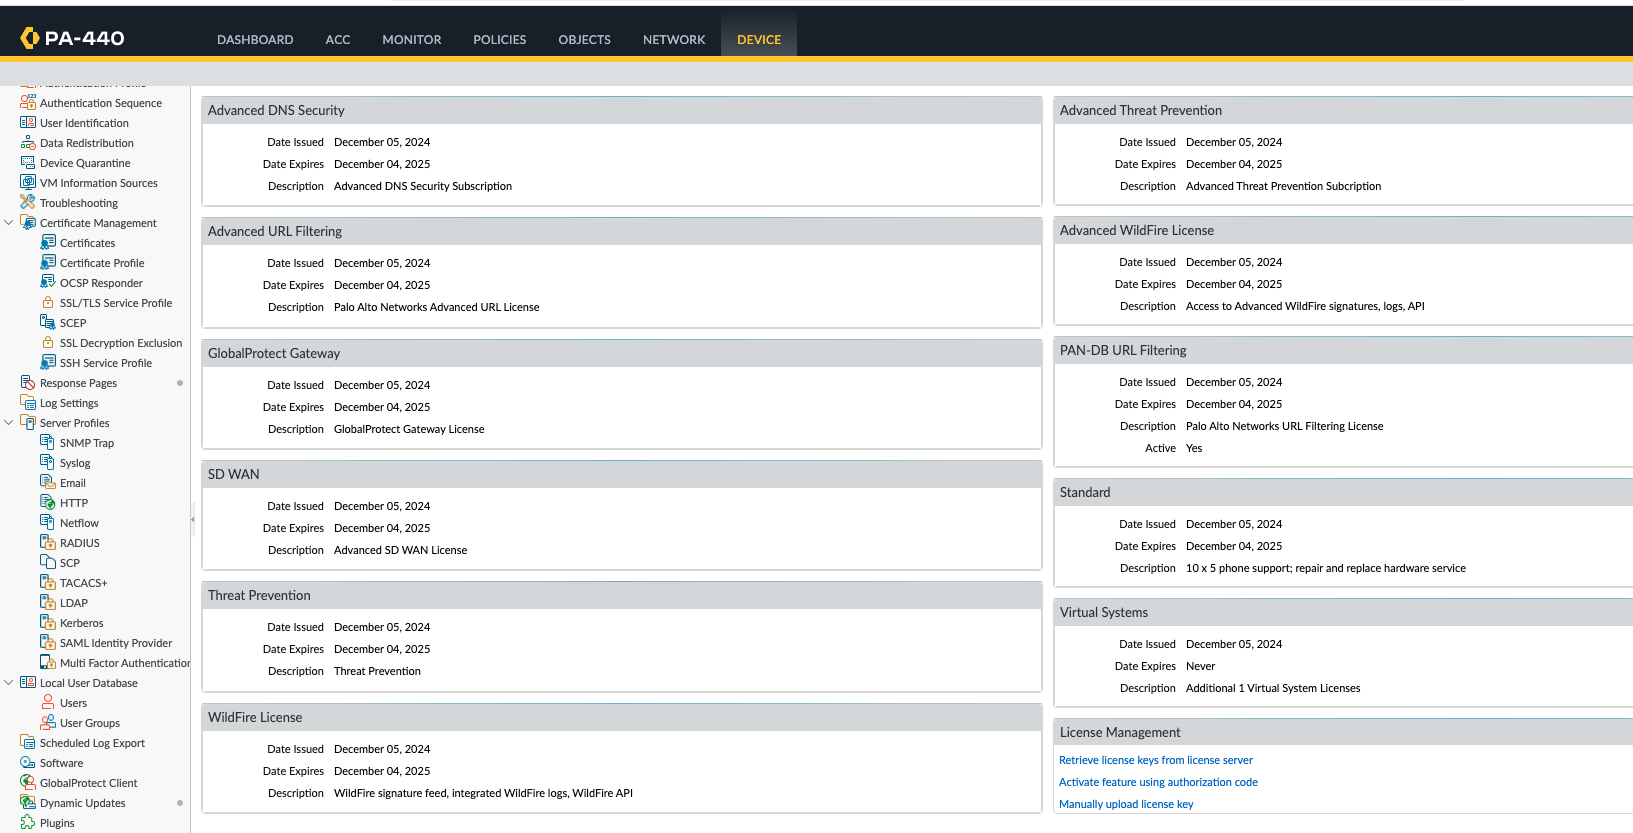Select the Troubleshooting tools icon

click(28, 203)
